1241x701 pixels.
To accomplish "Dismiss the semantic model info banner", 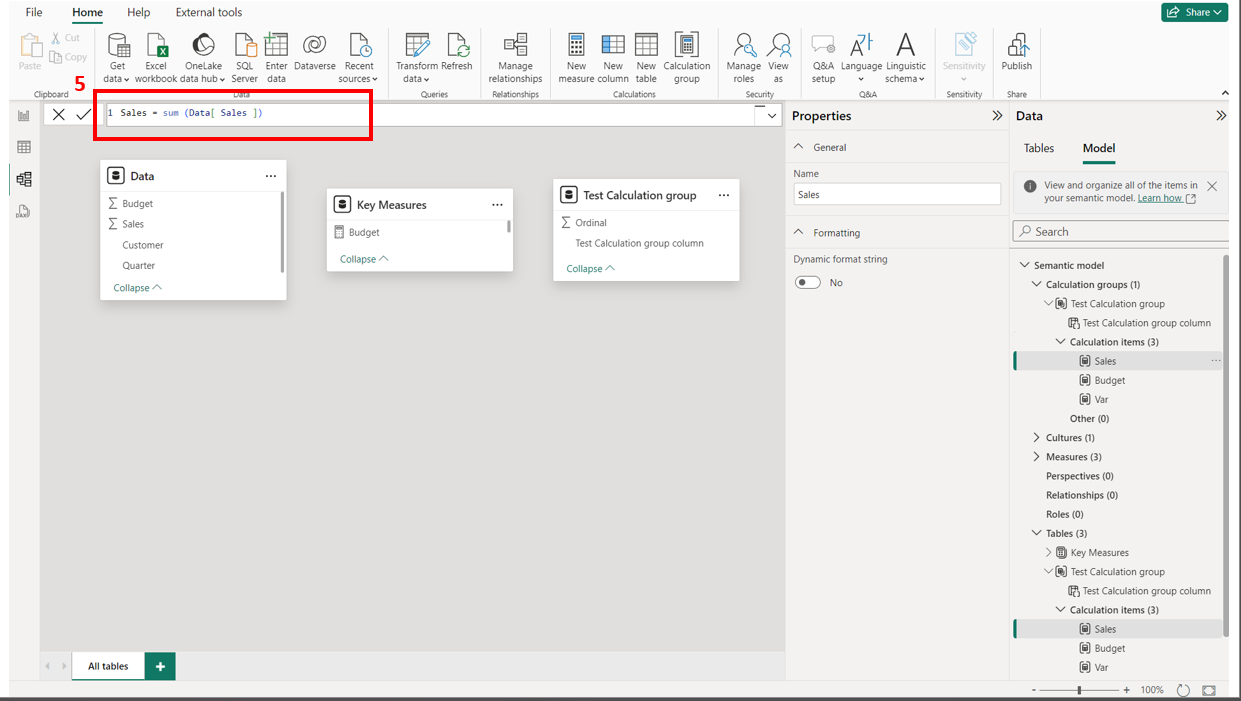I will pyautogui.click(x=1212, y=186).
